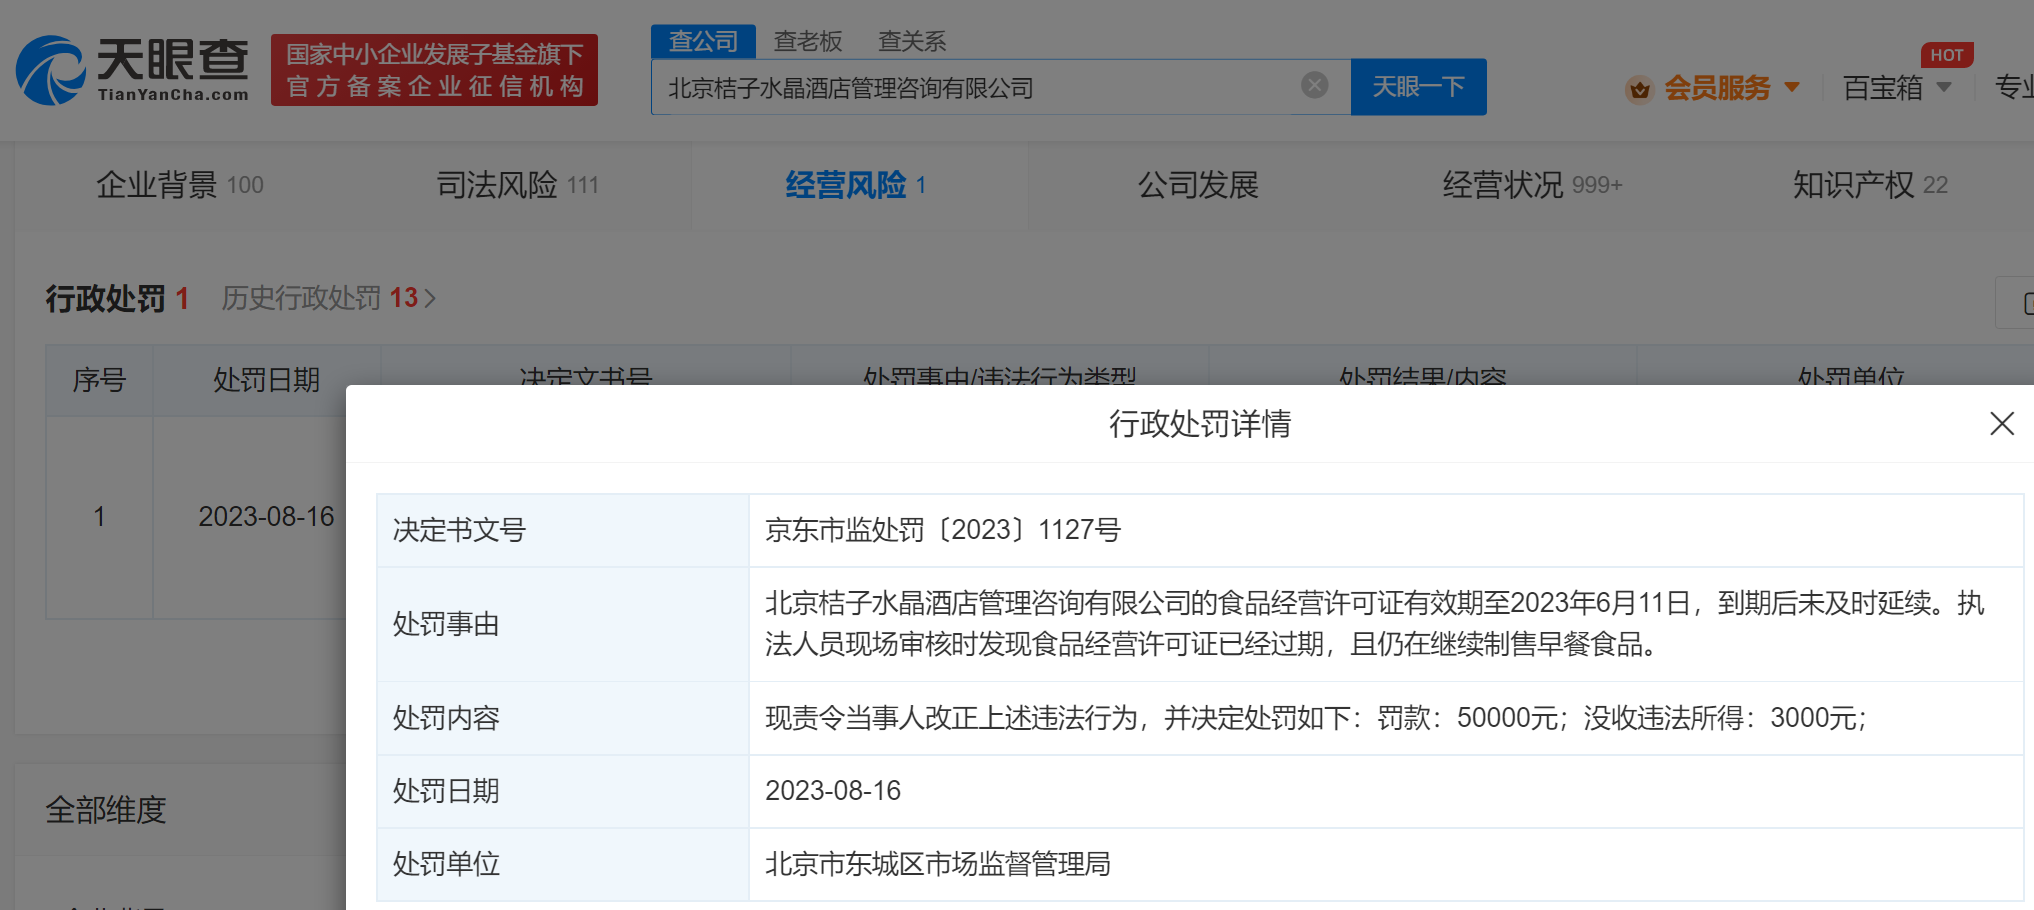The width and height of the screenshot is (2034, 910).
Task: Switch to the 查关系 search tab
Action: click(x=911, y=41)
